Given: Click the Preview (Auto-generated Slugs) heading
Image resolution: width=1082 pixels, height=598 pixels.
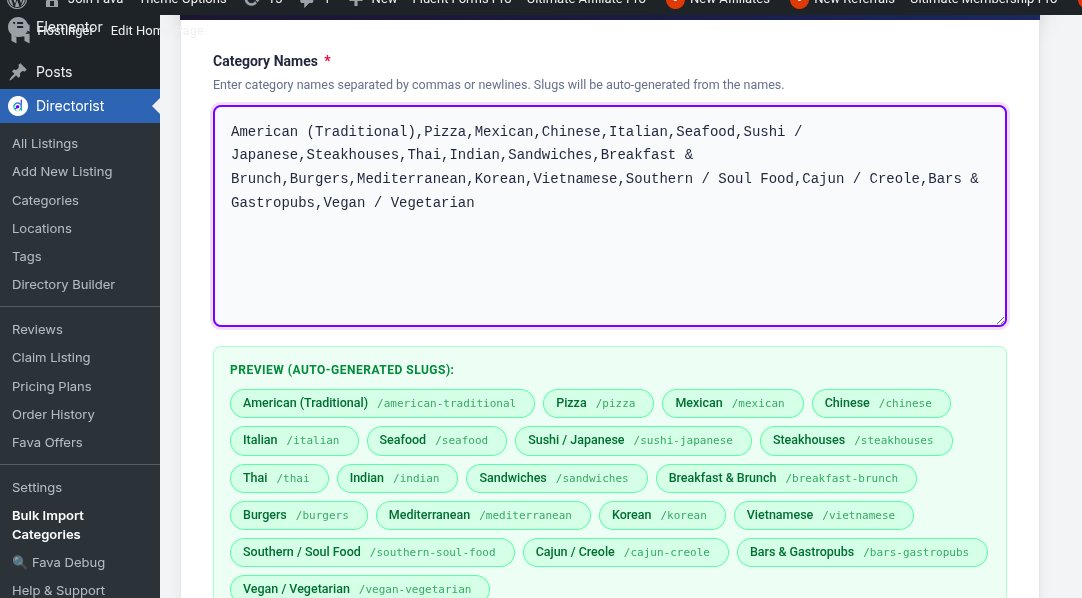Looking at the screenshot, I should pos(342,370).
